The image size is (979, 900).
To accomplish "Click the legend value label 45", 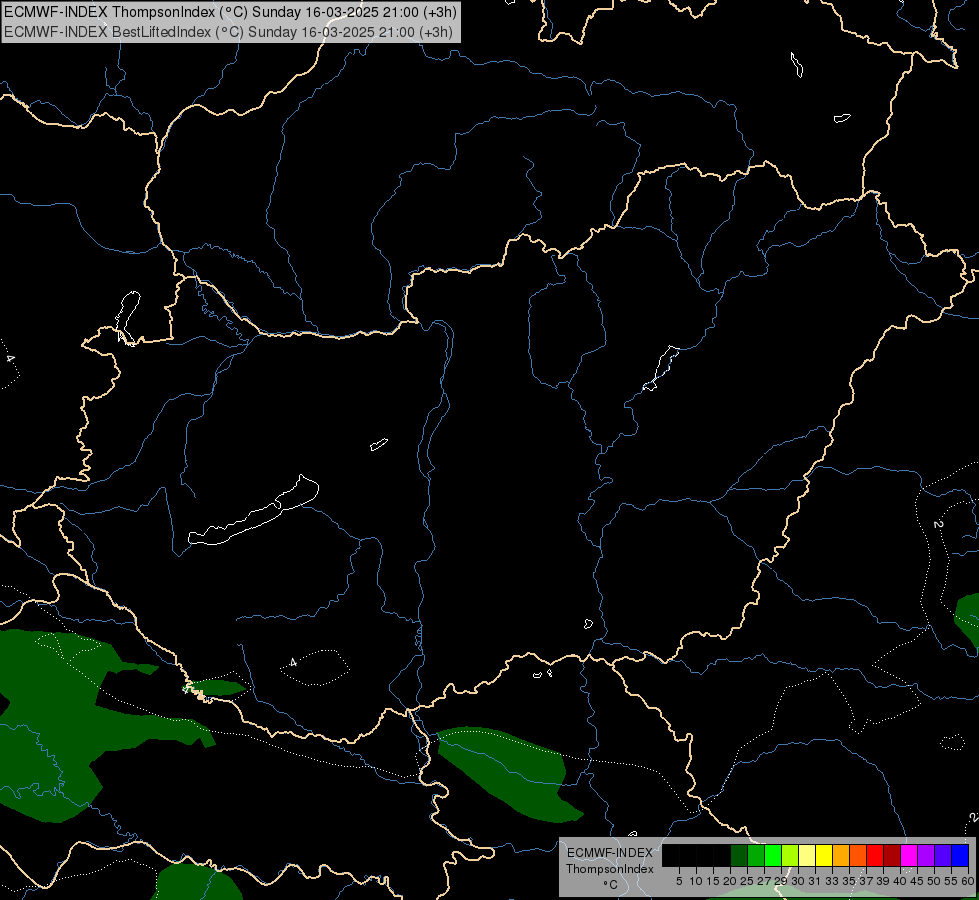I will click(x=917, y=881).
